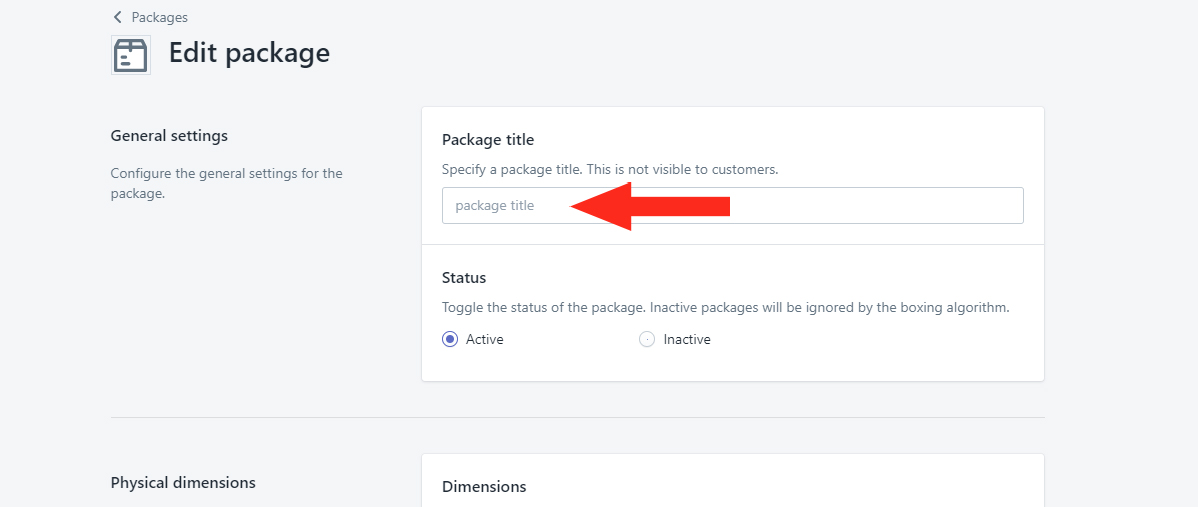Viewport: 1198px width, 507px height.
Task: Go back to the Packages page link
Action: pos(160,17)
